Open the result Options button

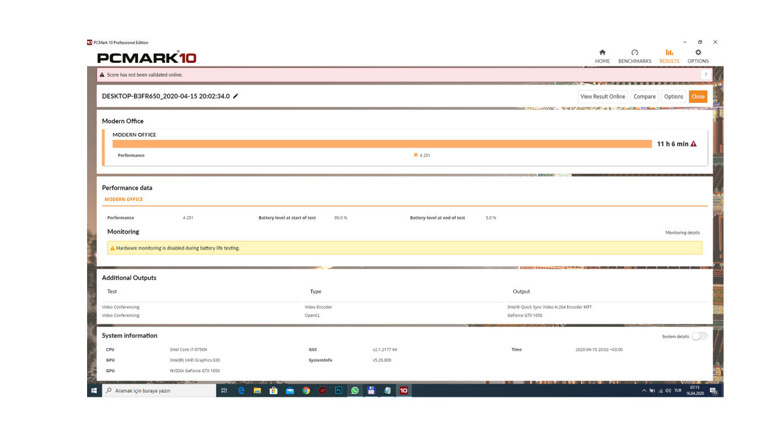click(673, 97)
